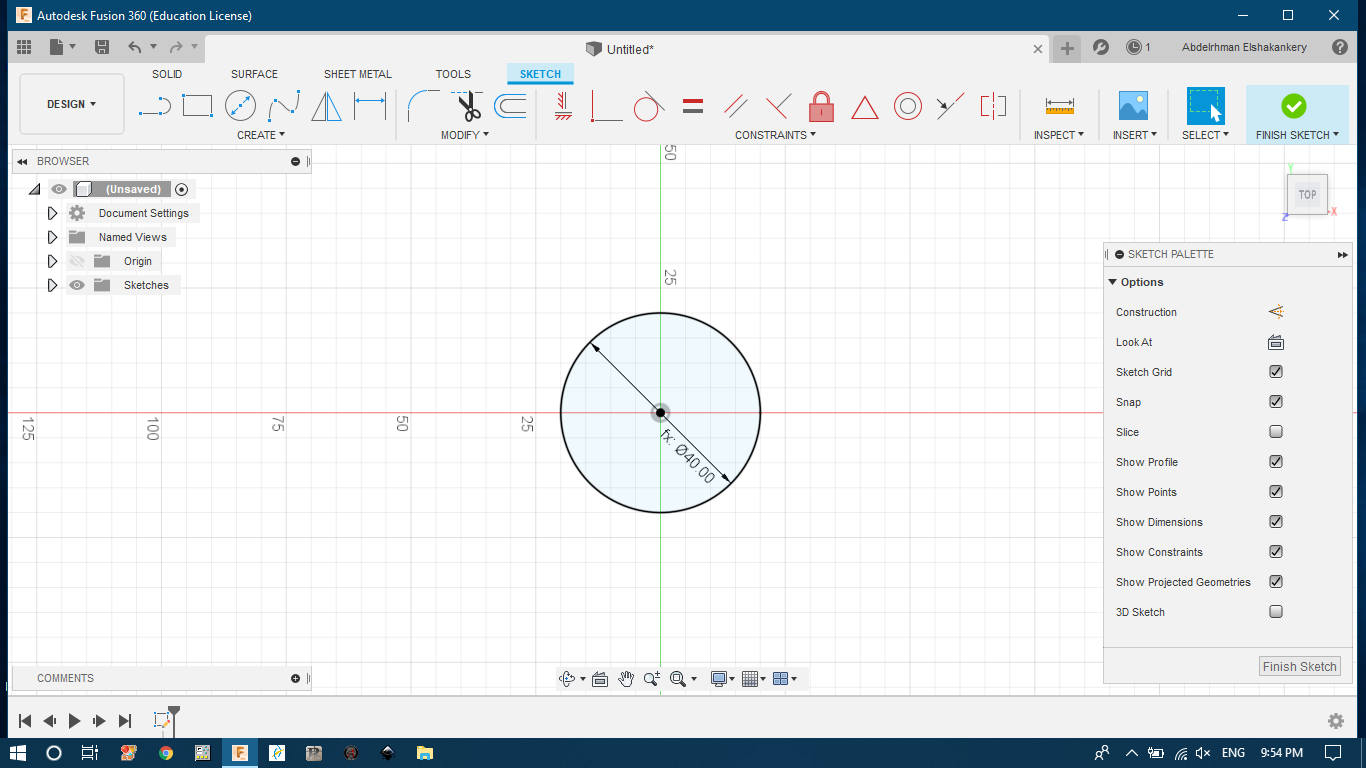1366x768 pixels.
Task: Toggle the Show Points checkbox
Action: [x=1276, y=492]
